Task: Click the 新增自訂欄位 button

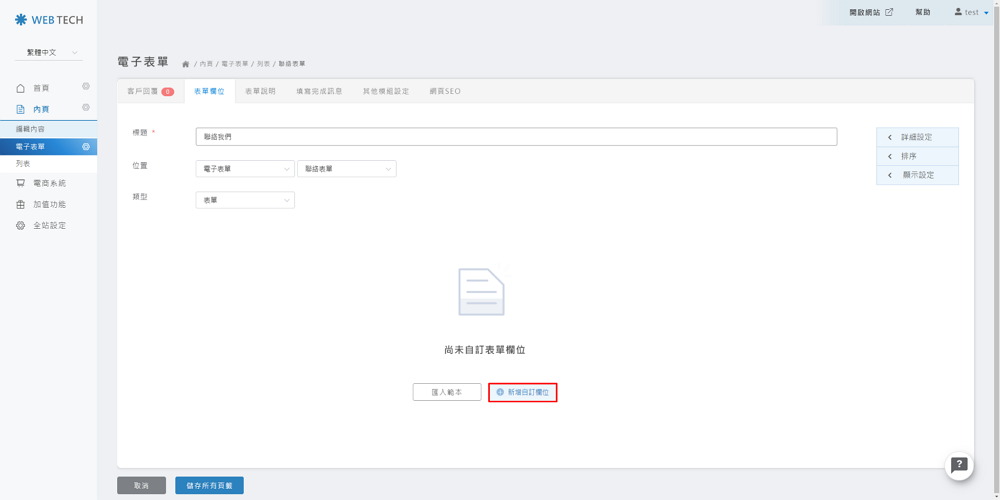Action: [x=522, y=392]
